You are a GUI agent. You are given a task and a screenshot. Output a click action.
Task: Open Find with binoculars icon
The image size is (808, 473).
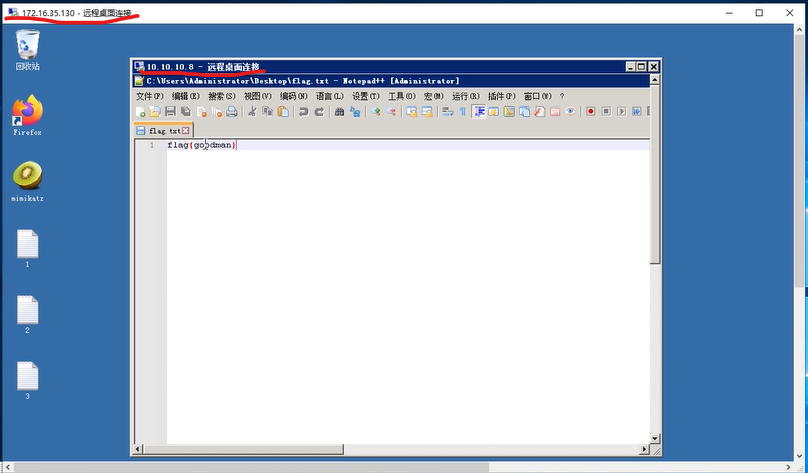click(339, 111)
